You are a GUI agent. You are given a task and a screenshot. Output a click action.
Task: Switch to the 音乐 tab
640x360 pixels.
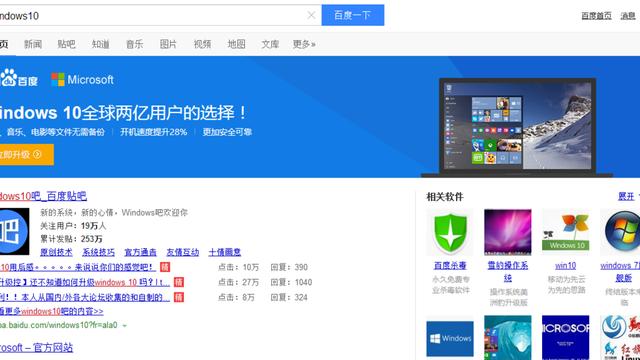(x=134, y=44)
